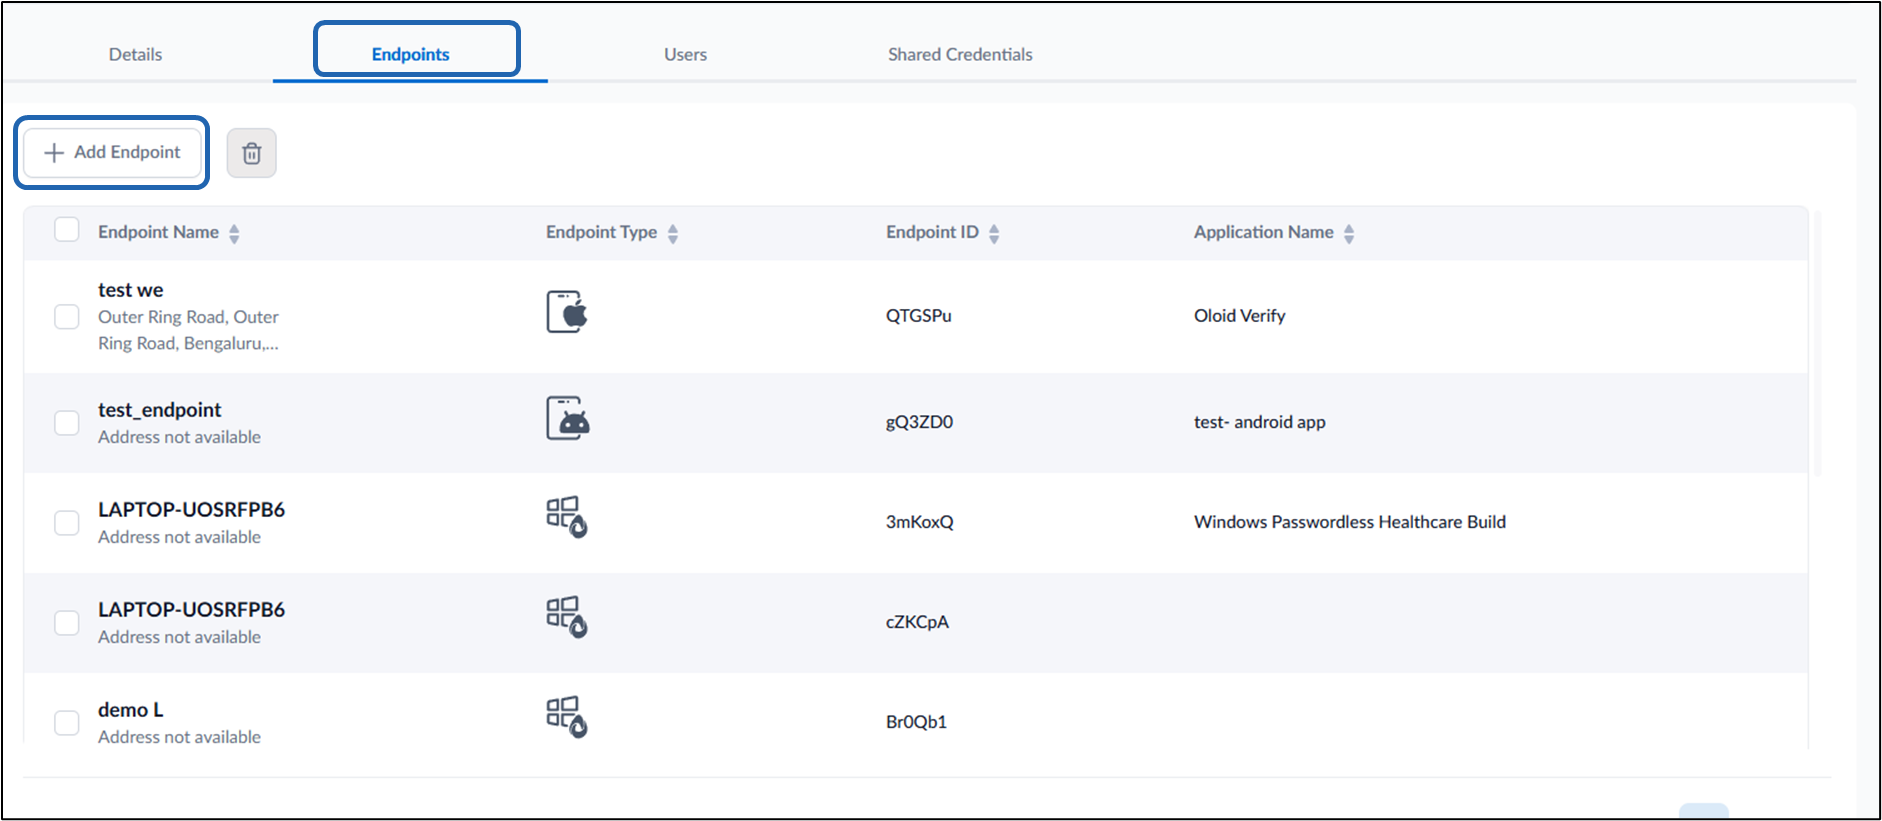Click endpoint ID Br0Qb1
Image resolution: width=1882 pixels, height=821 pixels.
[916, 722]
